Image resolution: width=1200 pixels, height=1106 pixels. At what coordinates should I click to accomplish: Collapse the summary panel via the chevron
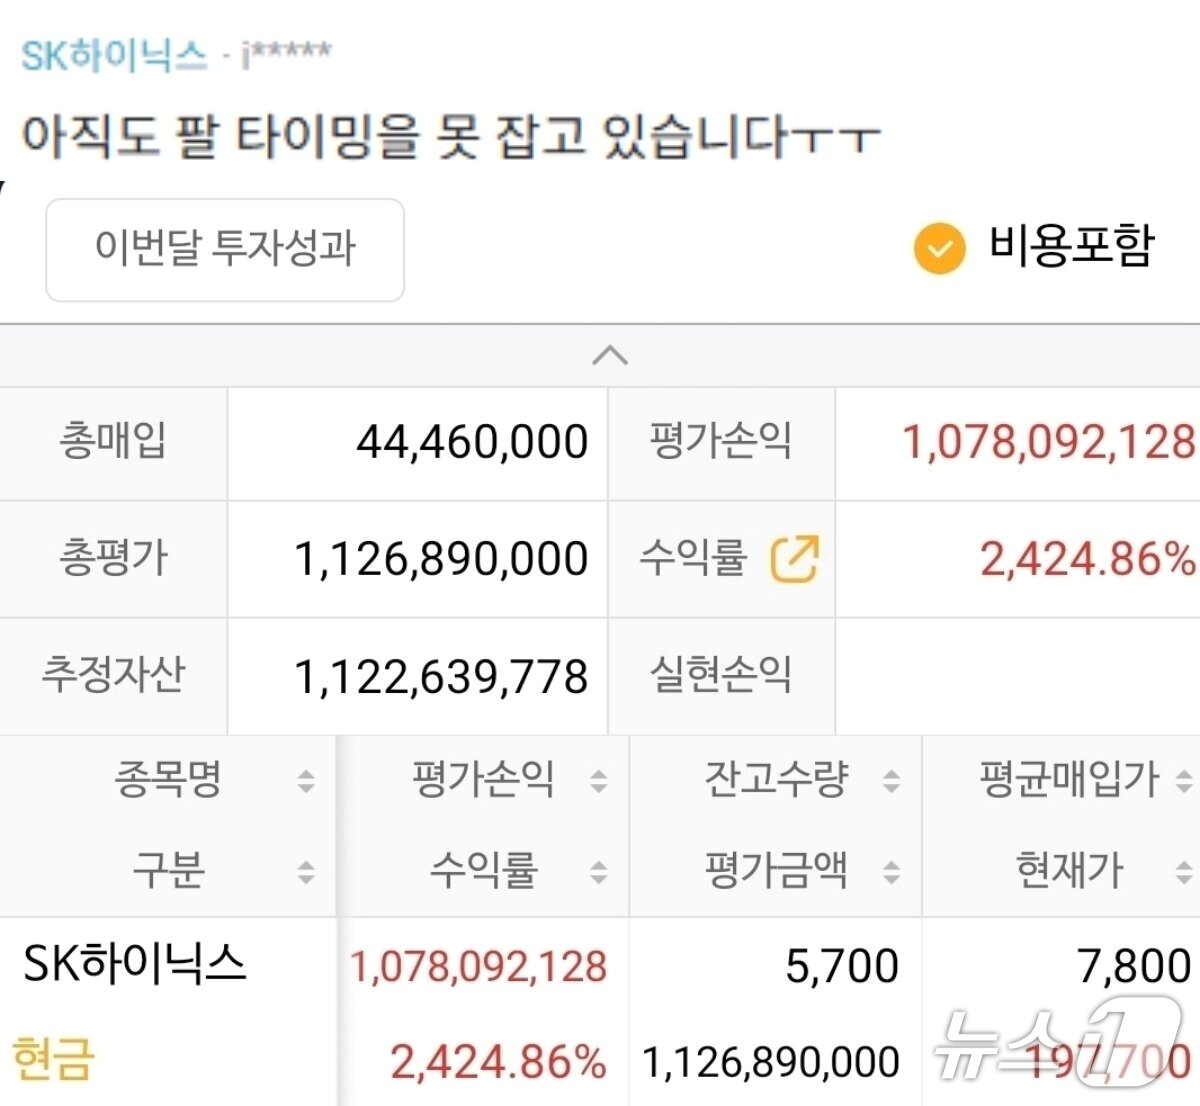(x=610, y=356)
